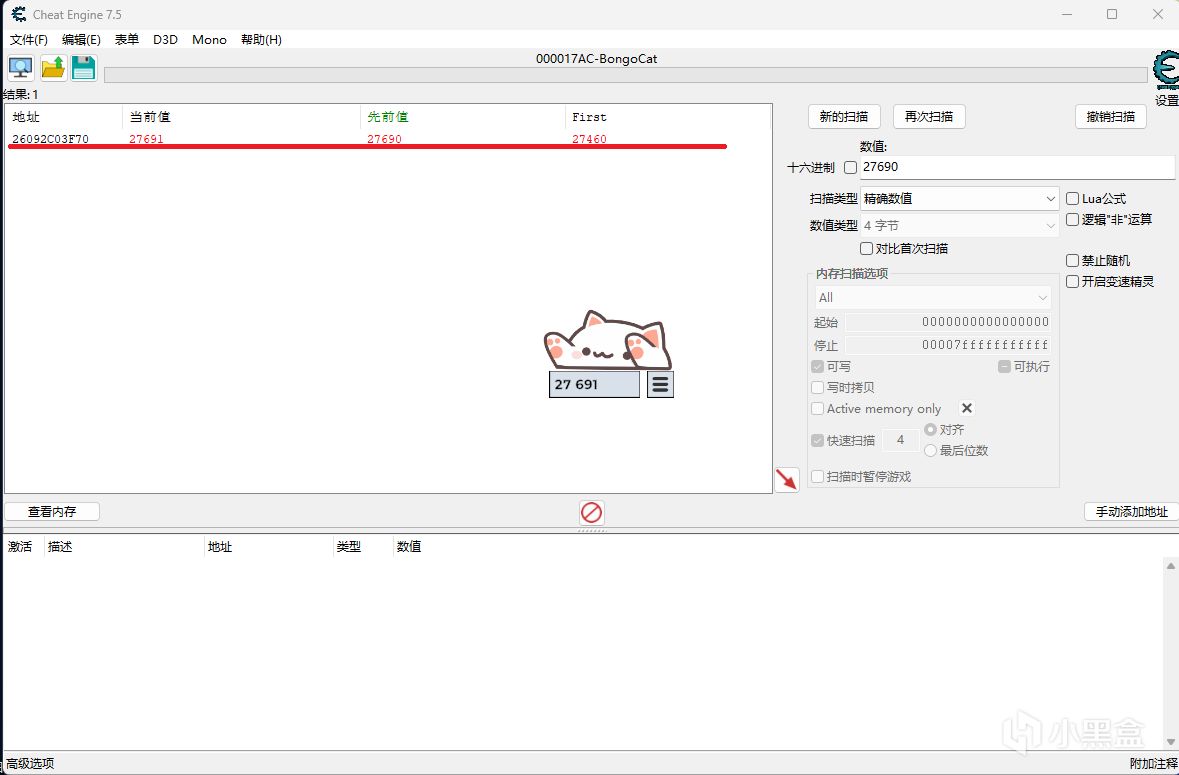Enable the 逻辑"非"运算 checkbox
Screen dimensions: 1179x775
tap(1073, 219)
